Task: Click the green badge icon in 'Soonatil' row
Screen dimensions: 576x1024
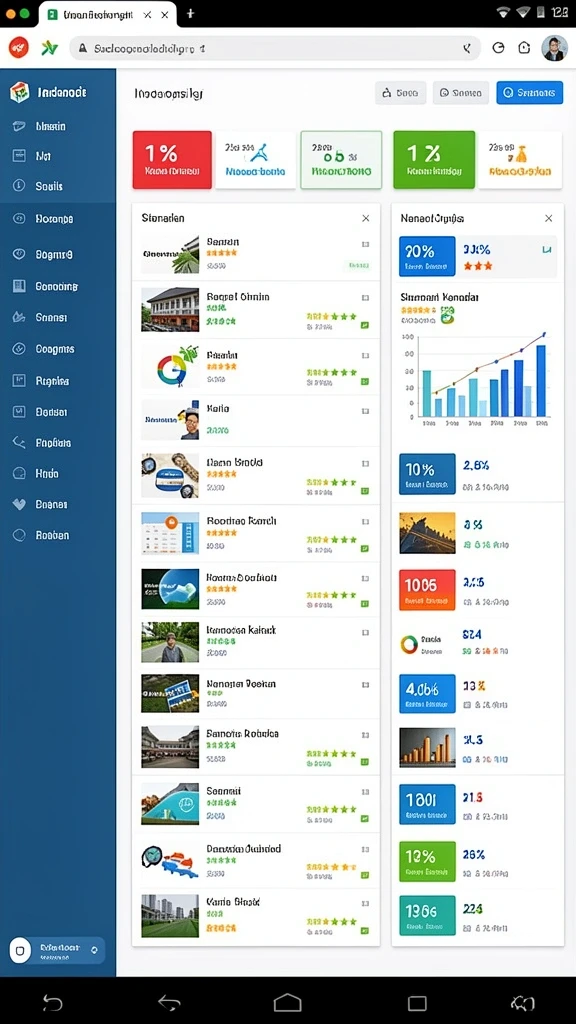Action: [x=365, y=818]
